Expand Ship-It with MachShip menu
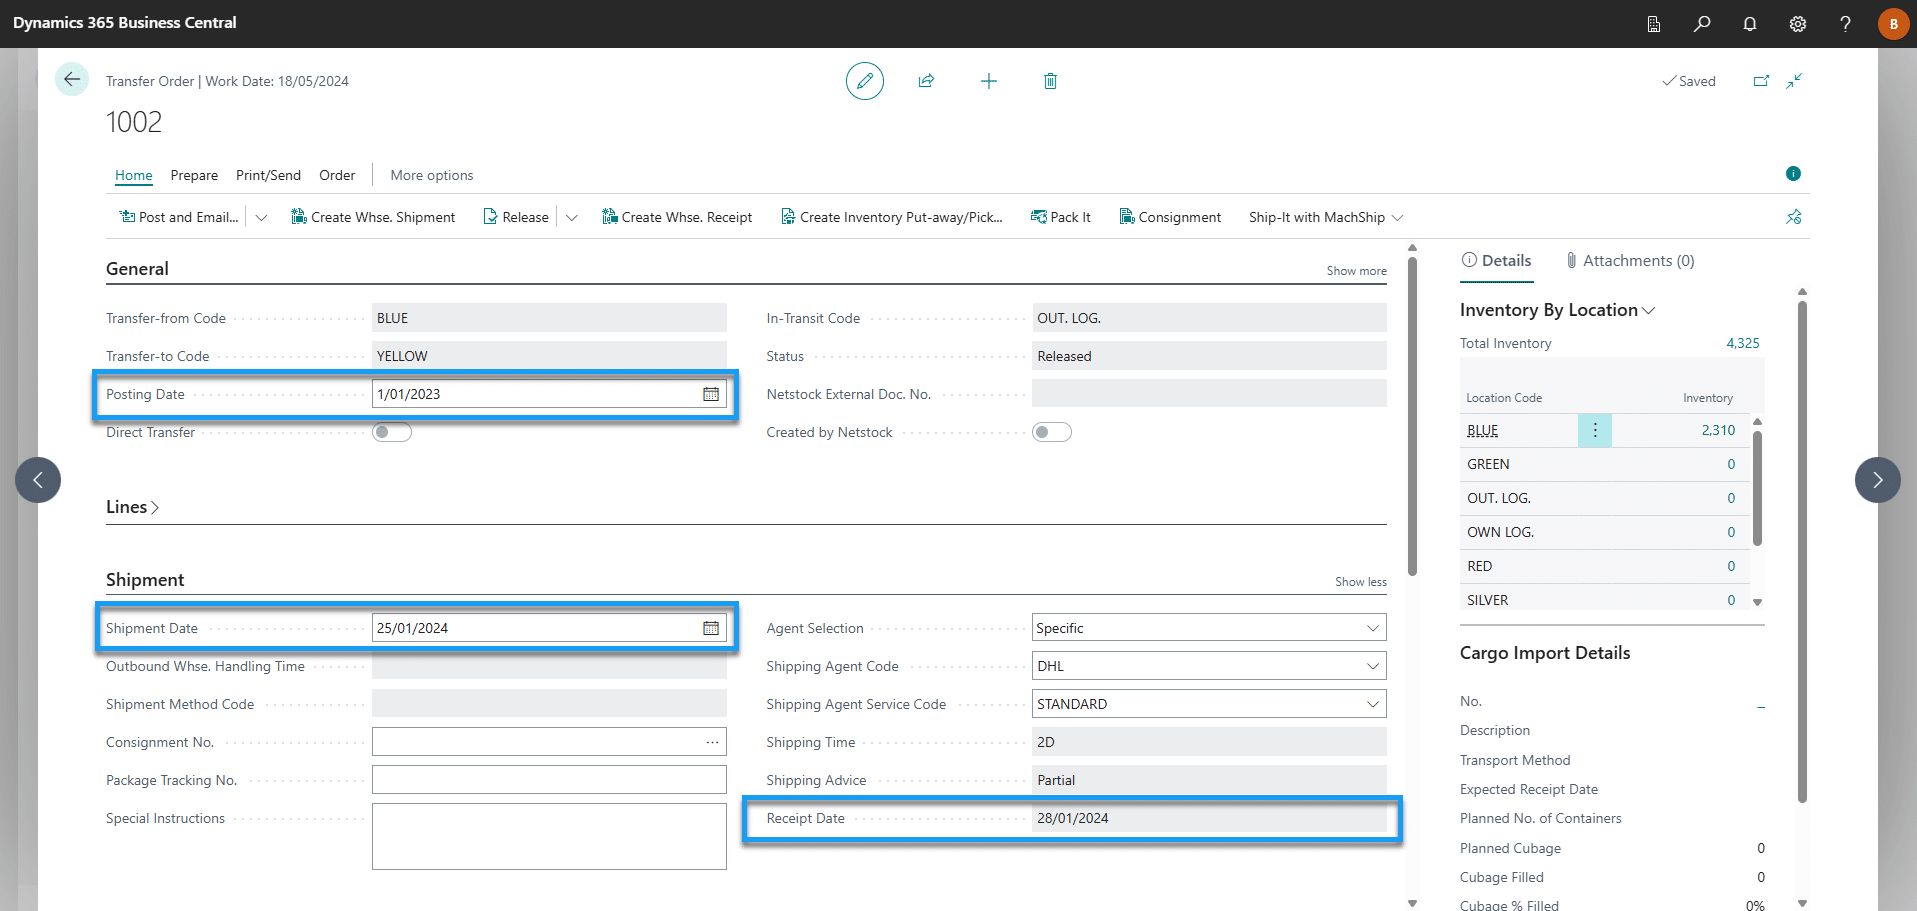Screen dimensions: 1917x911 (1325, 217)
